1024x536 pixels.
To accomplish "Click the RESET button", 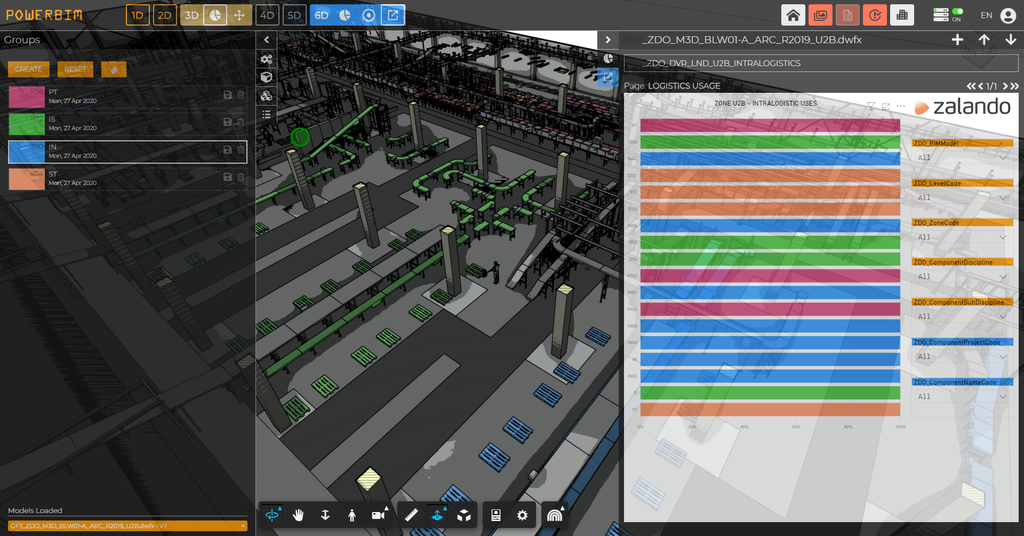I will (x=75, y=69).
